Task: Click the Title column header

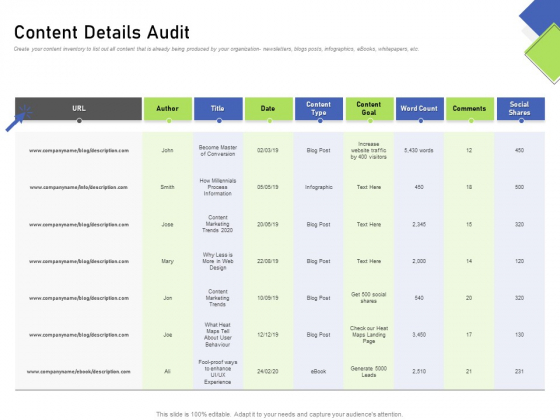Action: [218, 108]
